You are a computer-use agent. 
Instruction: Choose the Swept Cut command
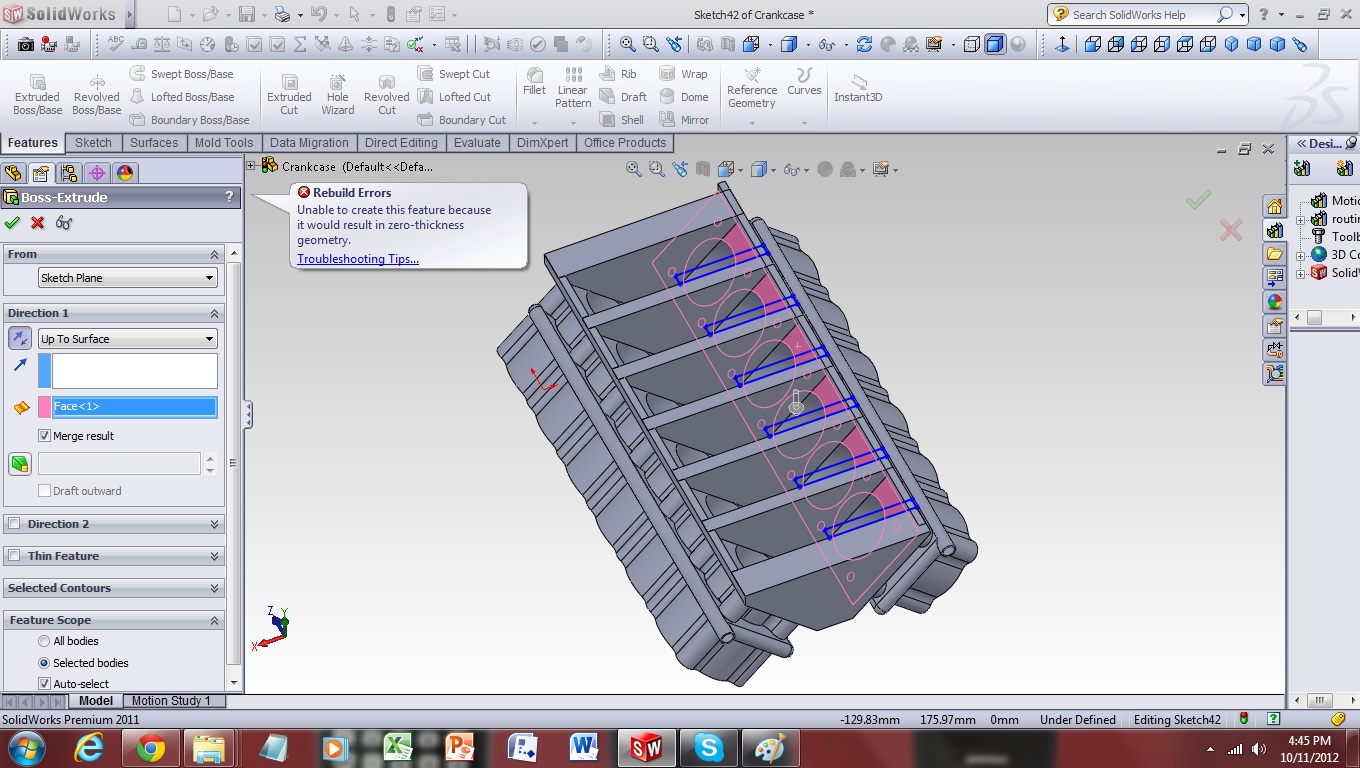(454, 74)
